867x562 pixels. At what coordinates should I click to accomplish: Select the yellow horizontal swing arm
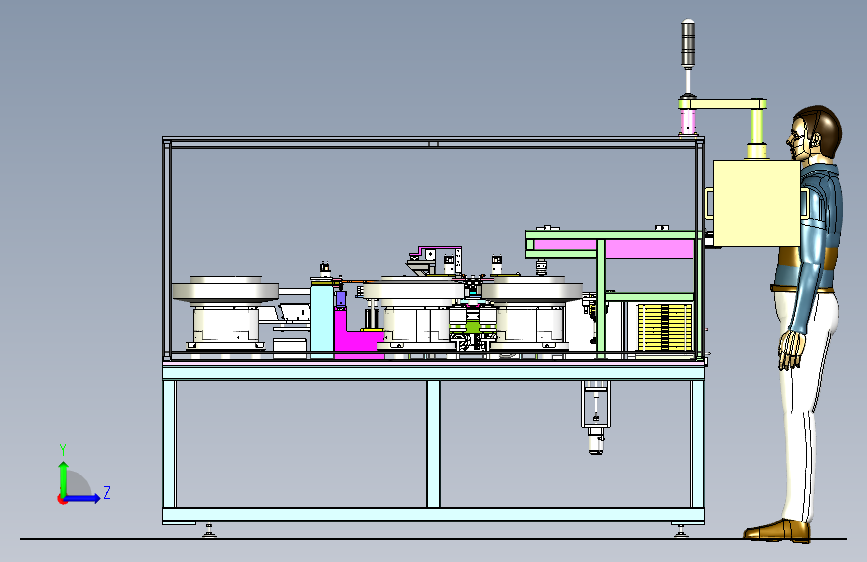click(x=723, y=104)
